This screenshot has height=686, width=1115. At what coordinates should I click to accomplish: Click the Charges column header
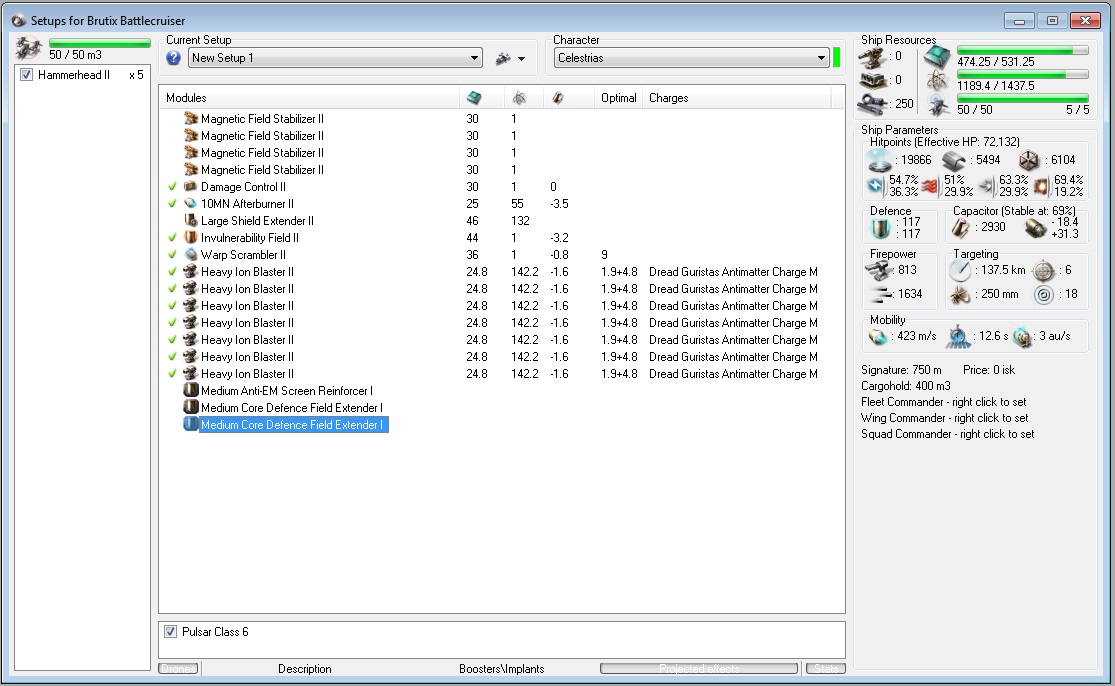(737, 98)
